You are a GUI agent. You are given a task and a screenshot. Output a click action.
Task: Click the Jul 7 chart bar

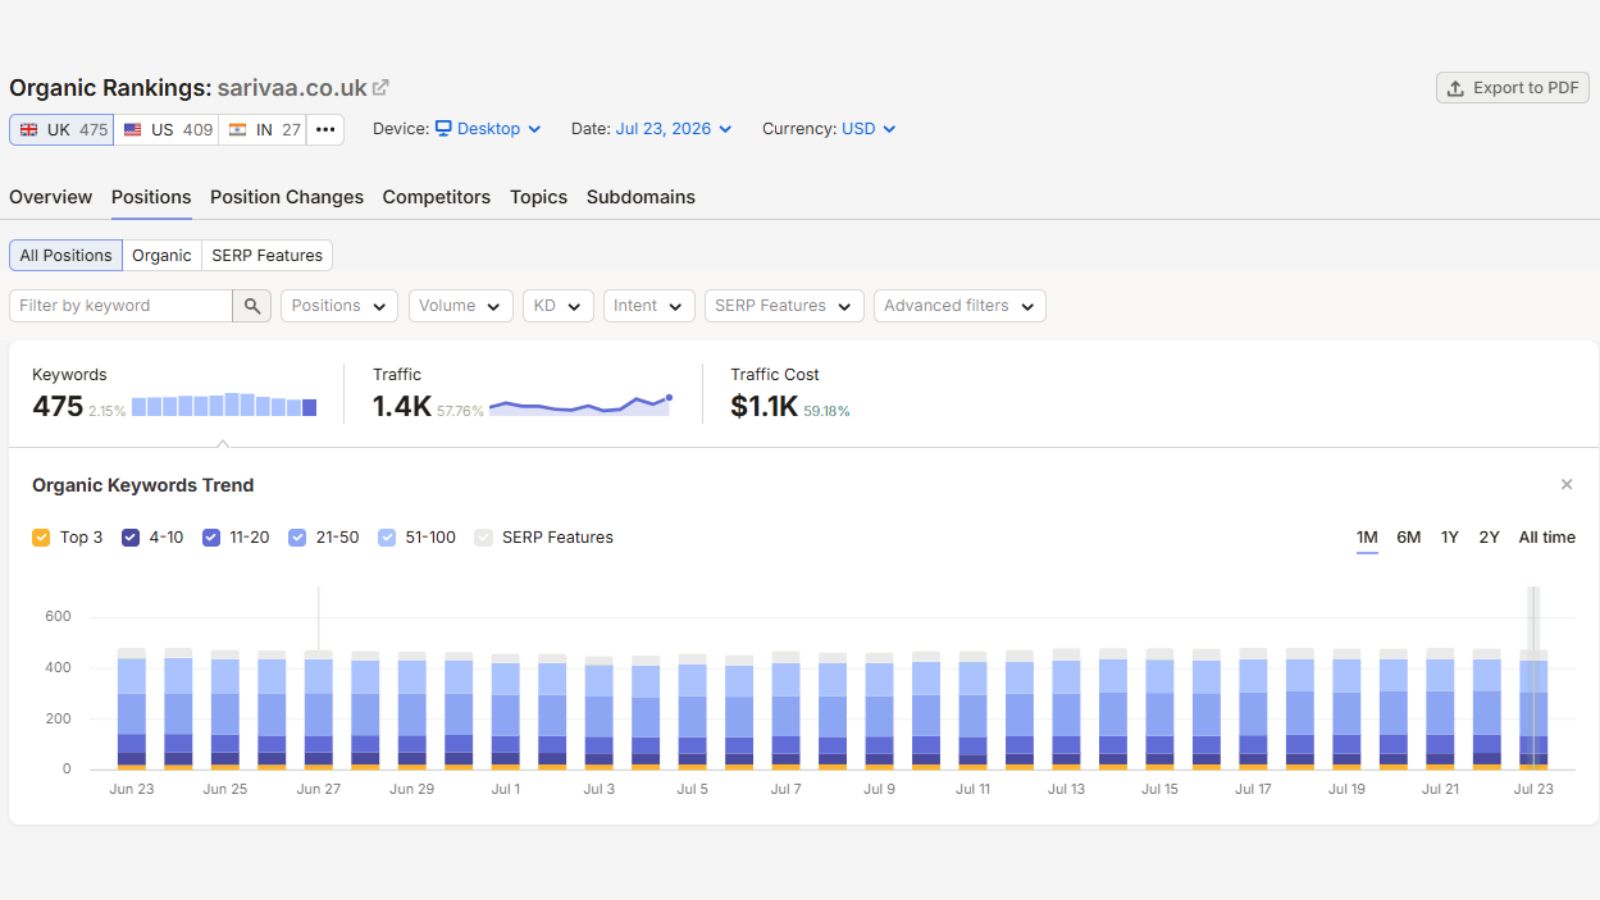[786, 711]
